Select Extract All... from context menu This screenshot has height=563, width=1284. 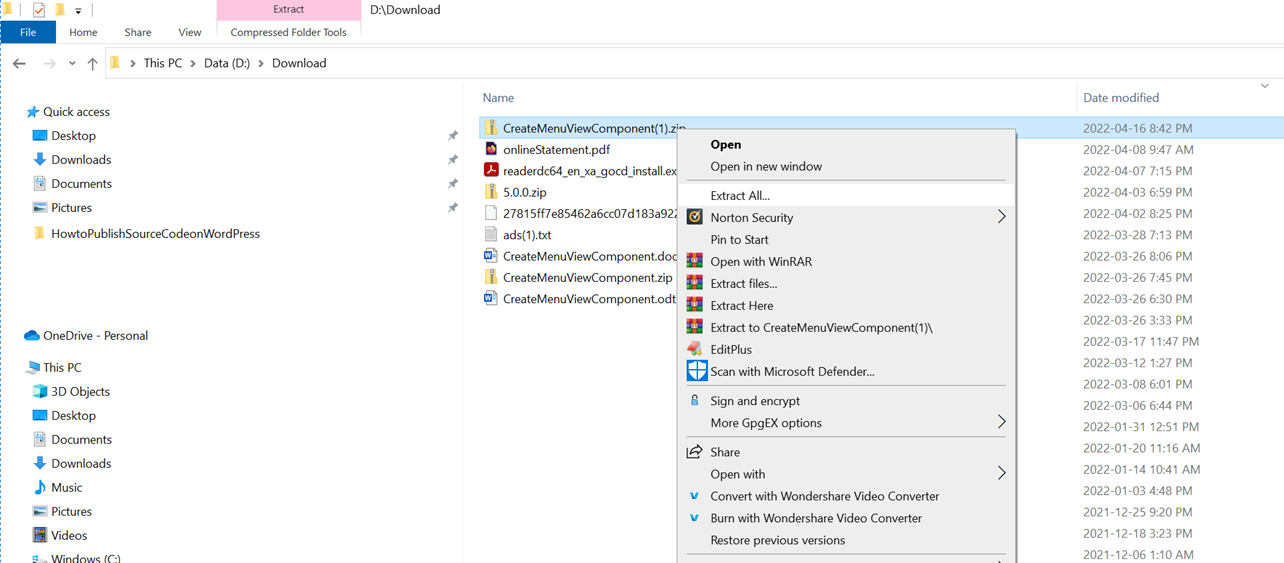click(740, 196)
